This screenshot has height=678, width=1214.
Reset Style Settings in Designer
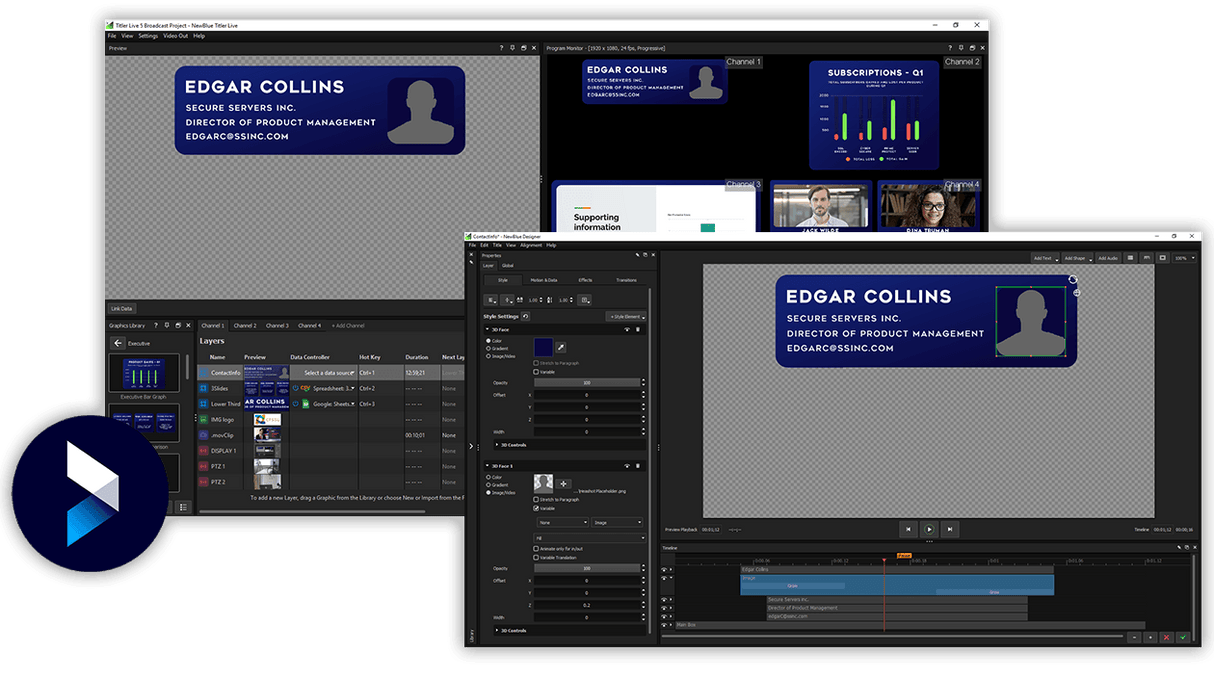[525, 316]
